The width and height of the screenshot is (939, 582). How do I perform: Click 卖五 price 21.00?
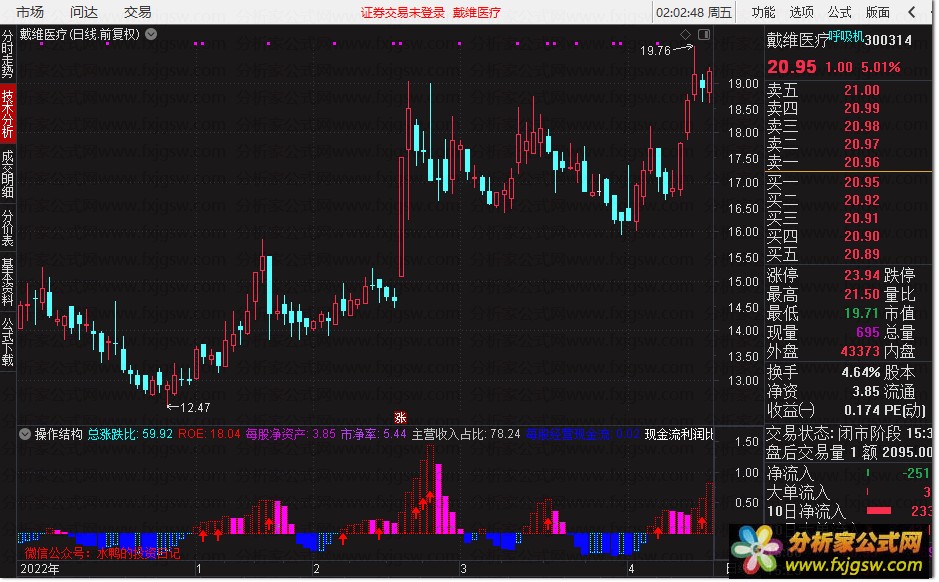[862, 90]
